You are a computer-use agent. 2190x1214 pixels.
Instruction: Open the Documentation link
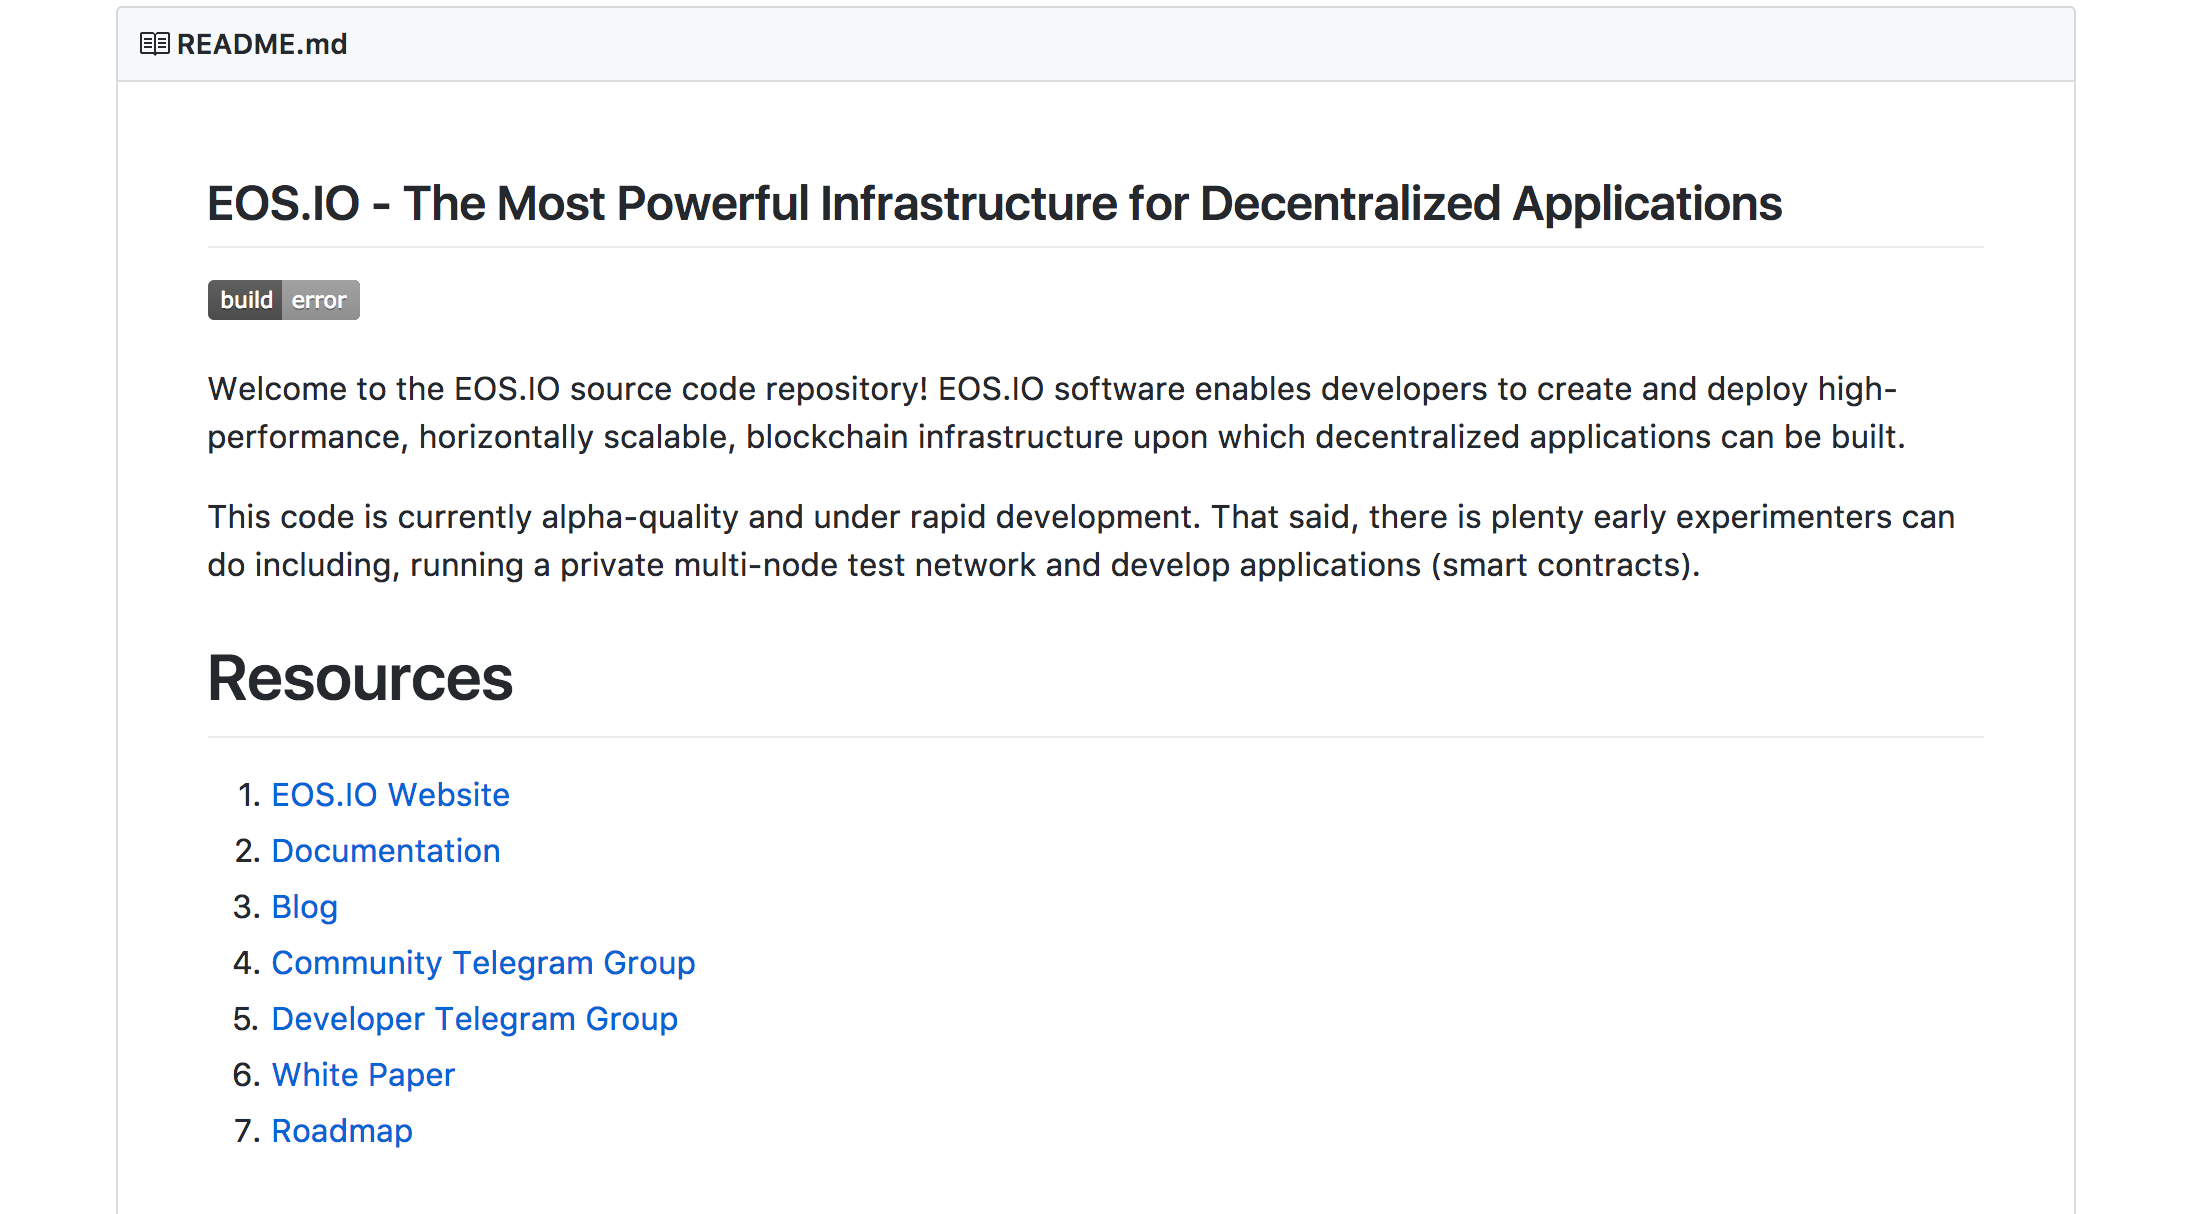(x=385, y=851)
